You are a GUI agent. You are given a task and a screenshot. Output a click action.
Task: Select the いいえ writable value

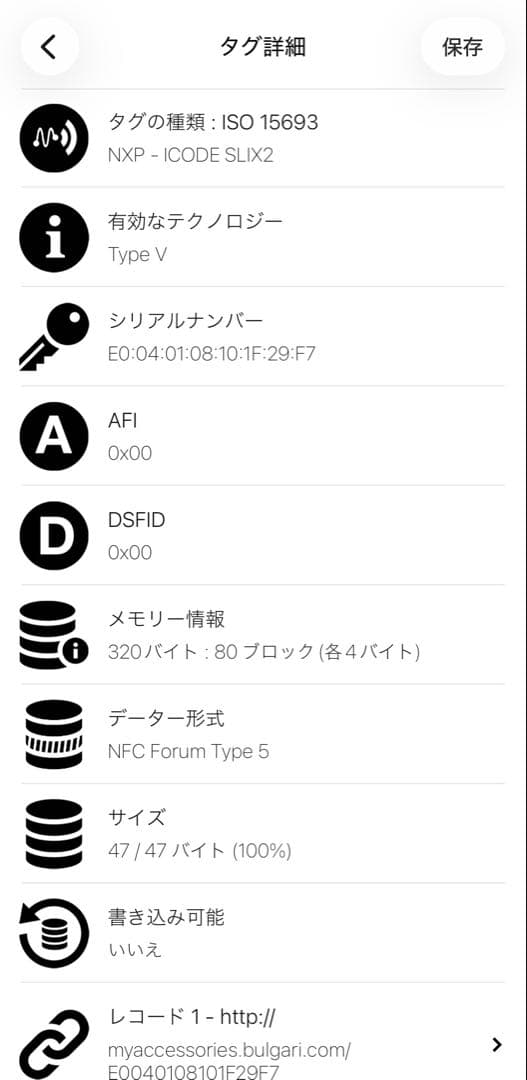[x=135, y=950]
